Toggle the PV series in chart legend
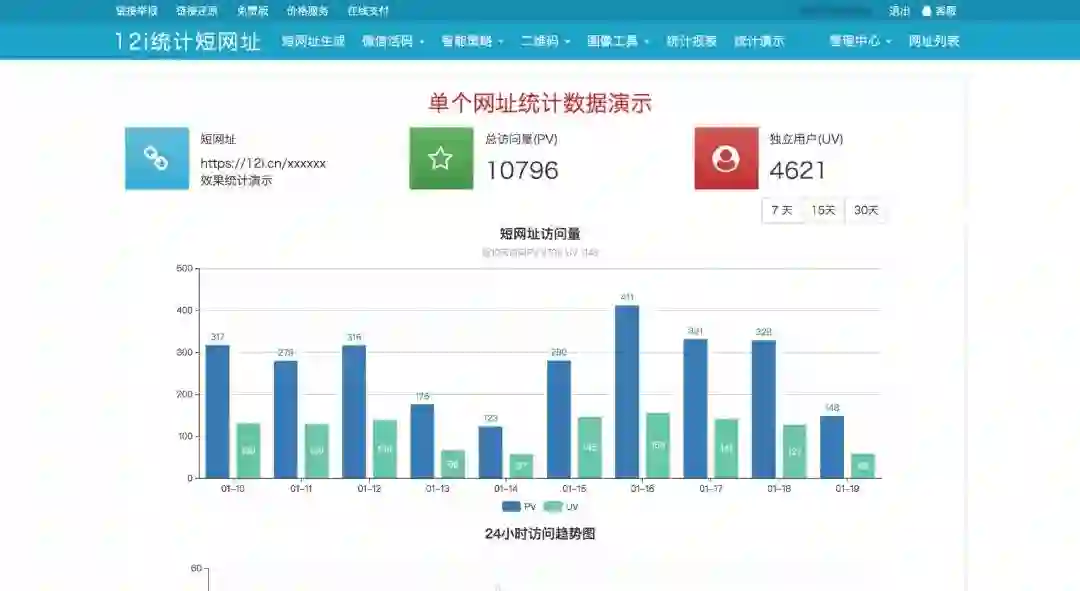 tap(519, 507)
